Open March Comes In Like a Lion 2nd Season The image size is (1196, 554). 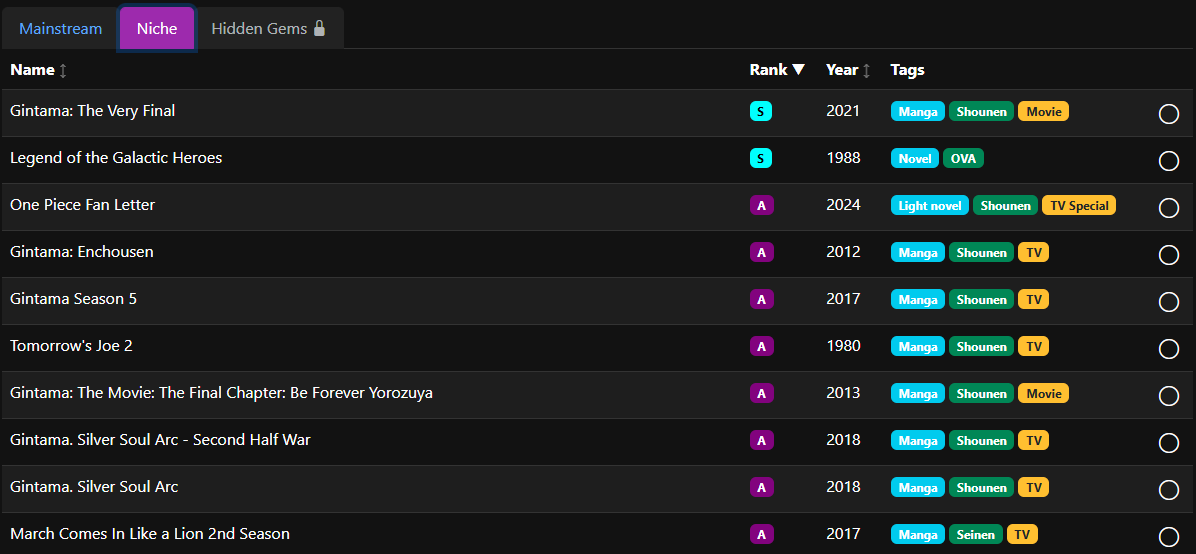pos(150,533)
